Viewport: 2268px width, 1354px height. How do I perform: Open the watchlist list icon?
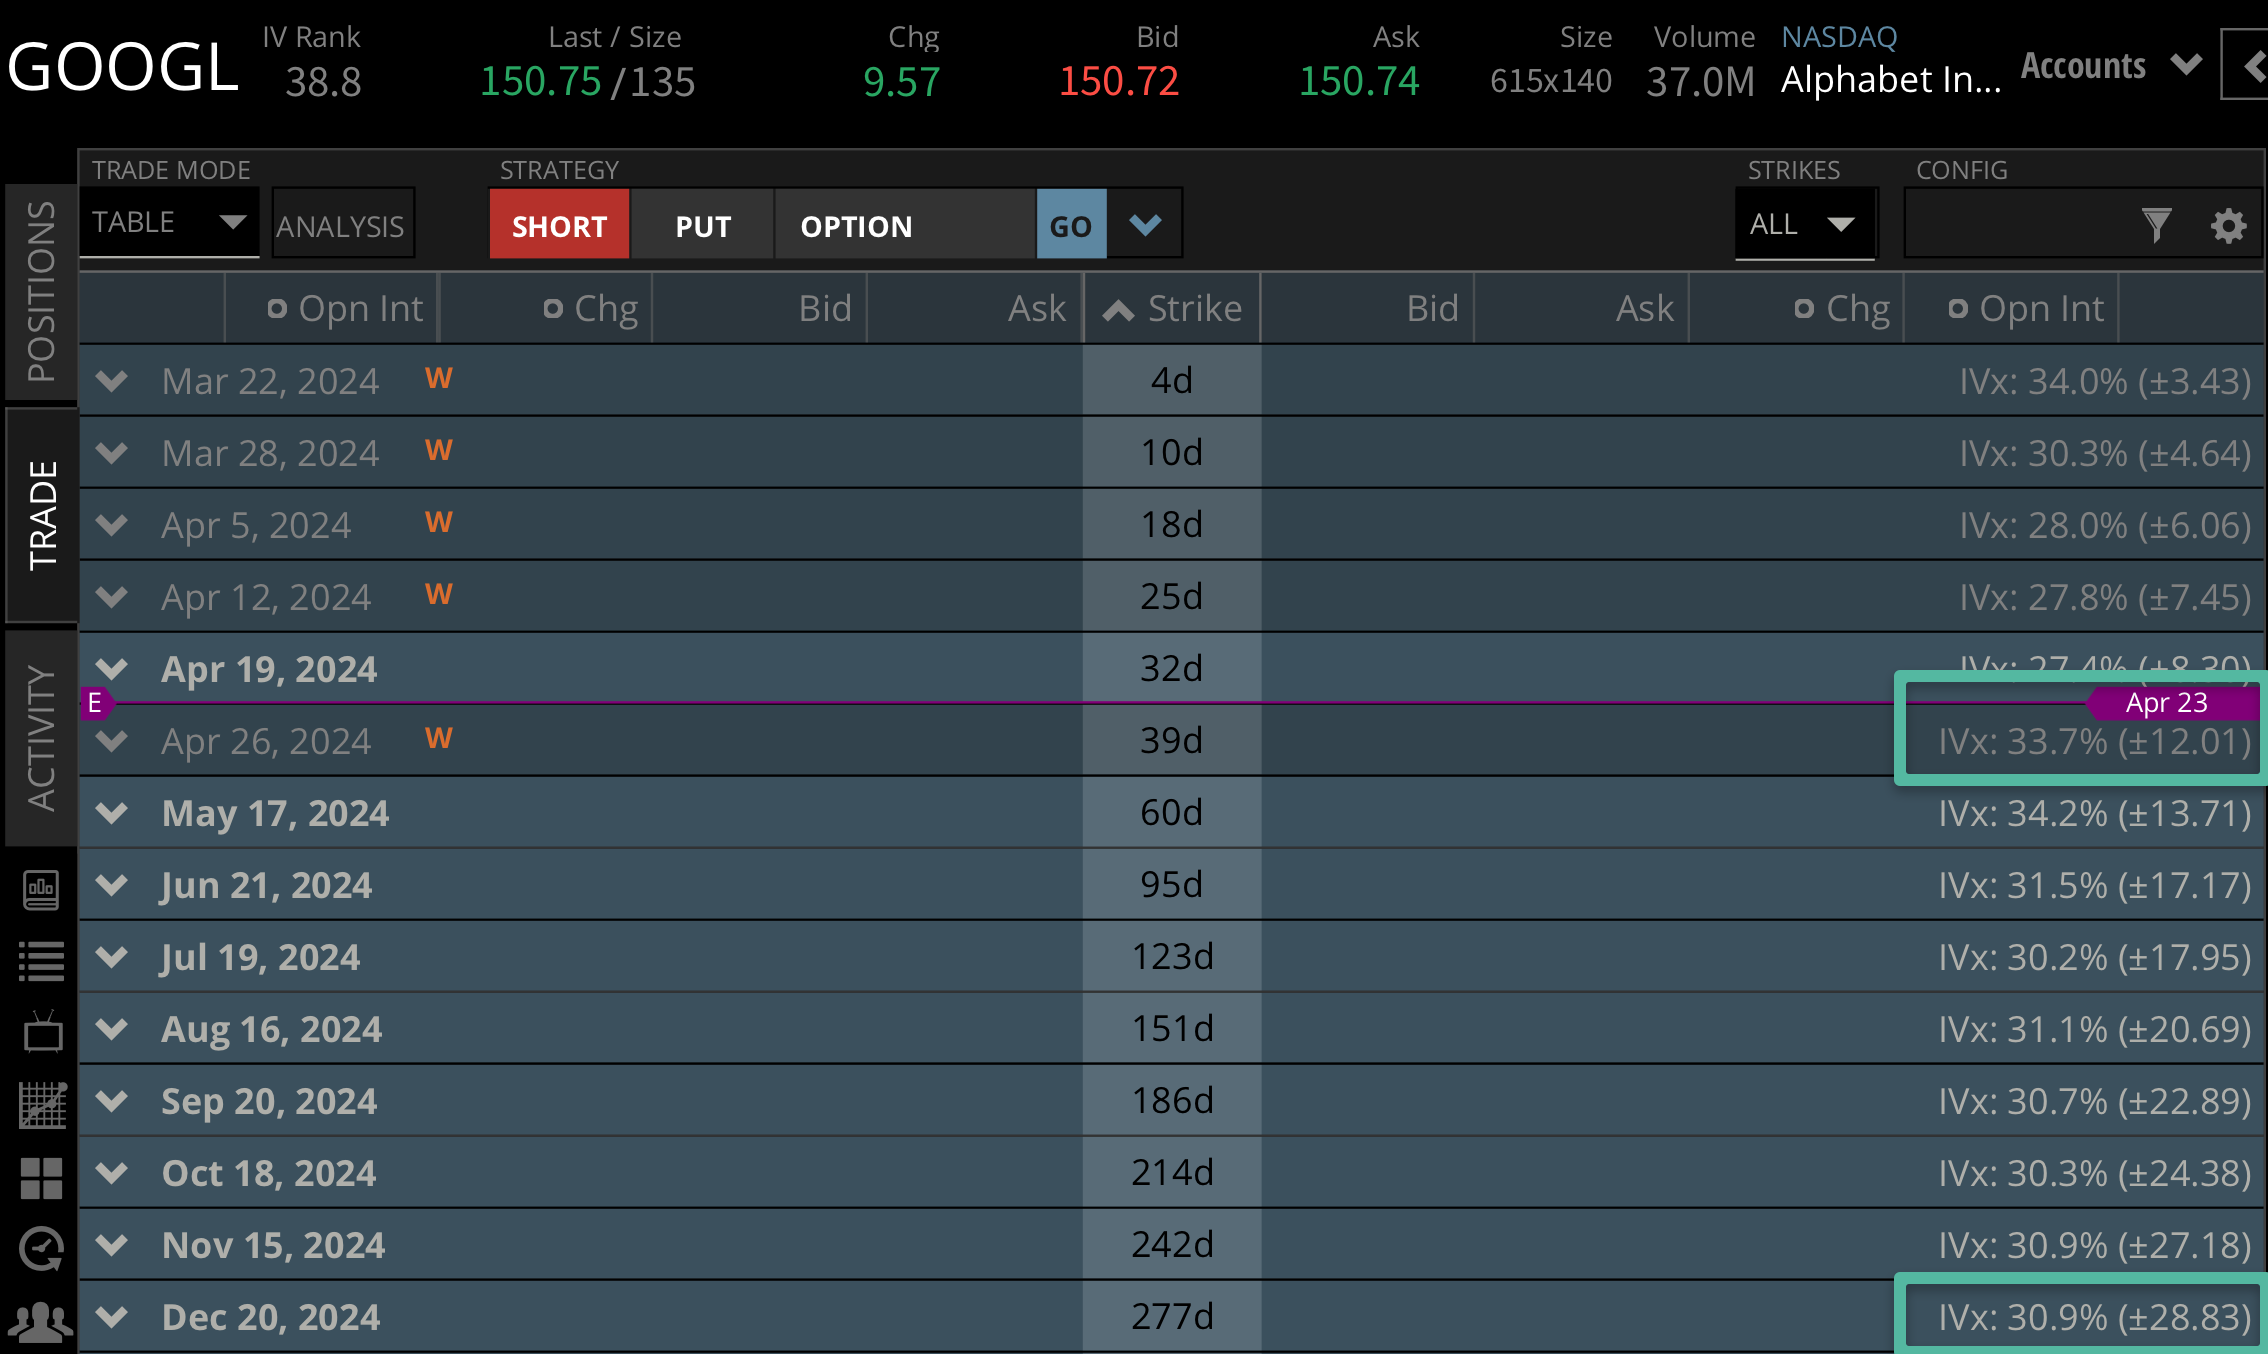tap(41, 961)
